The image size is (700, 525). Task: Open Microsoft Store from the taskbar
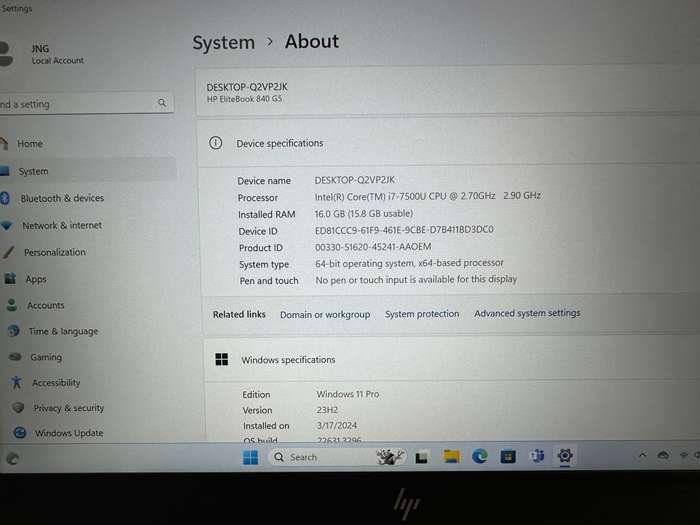pyautogui.click(x=508, y=456)
